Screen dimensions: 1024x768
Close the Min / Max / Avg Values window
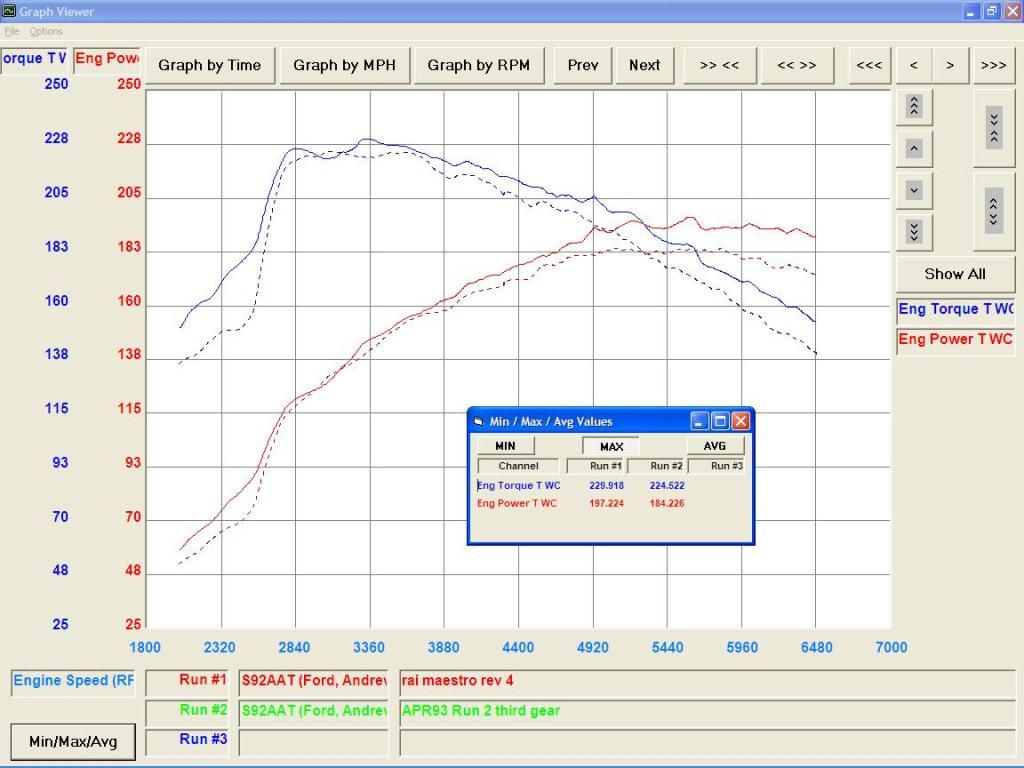click(741, 421)
